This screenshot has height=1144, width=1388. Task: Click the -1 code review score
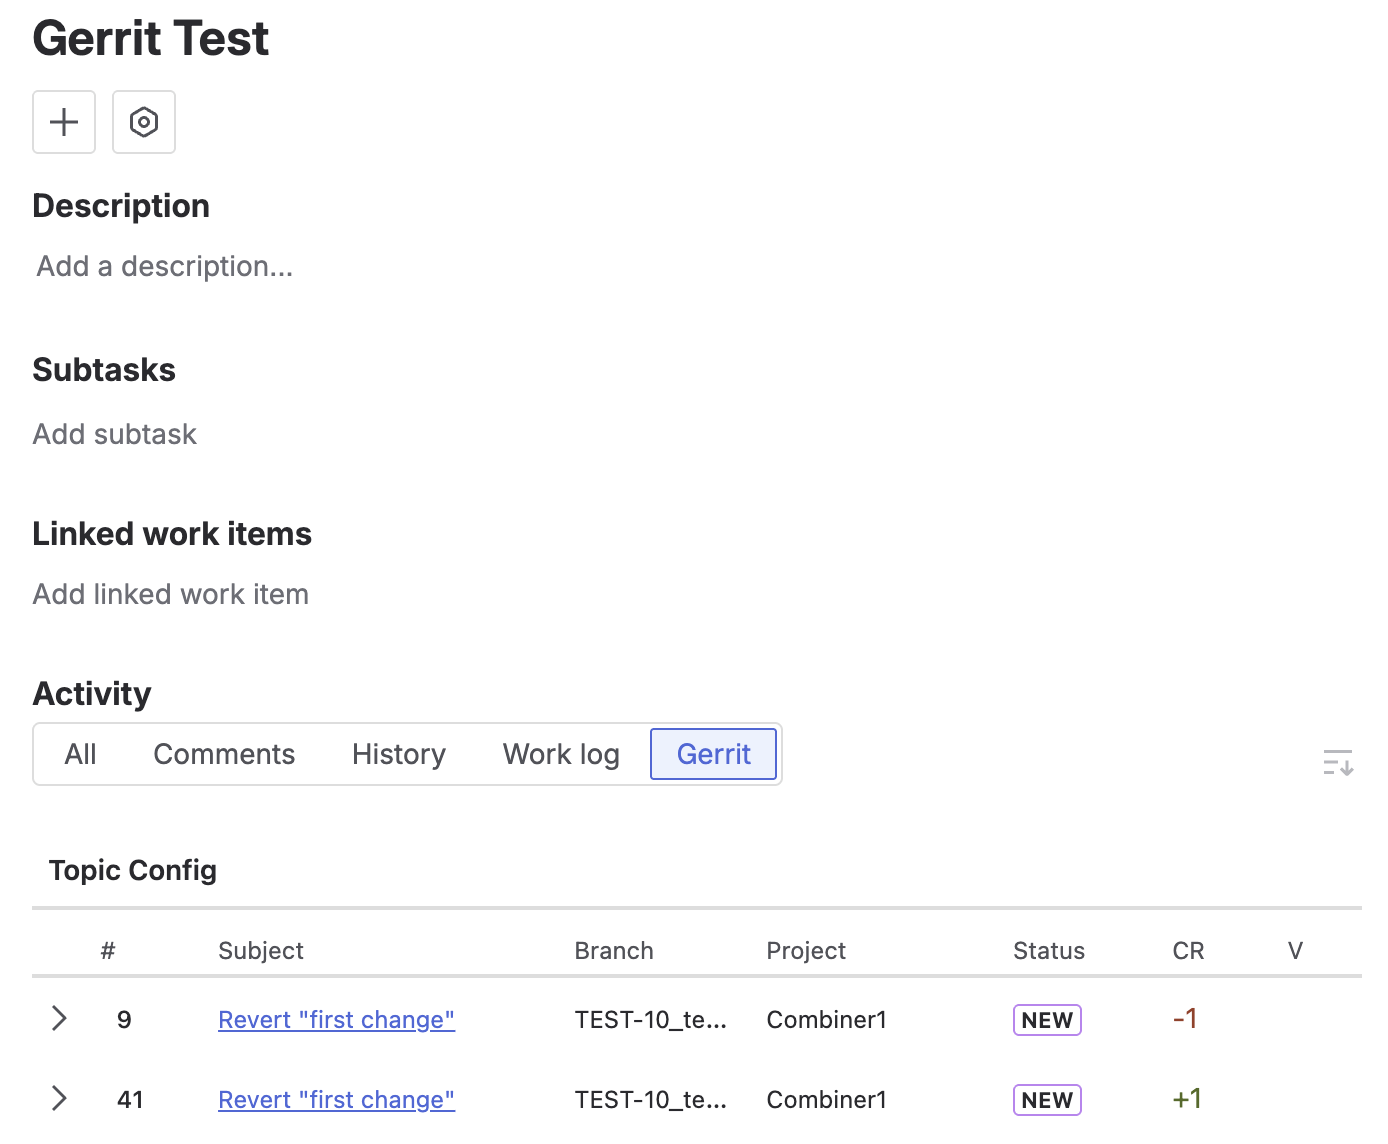pos(1185,1019)
